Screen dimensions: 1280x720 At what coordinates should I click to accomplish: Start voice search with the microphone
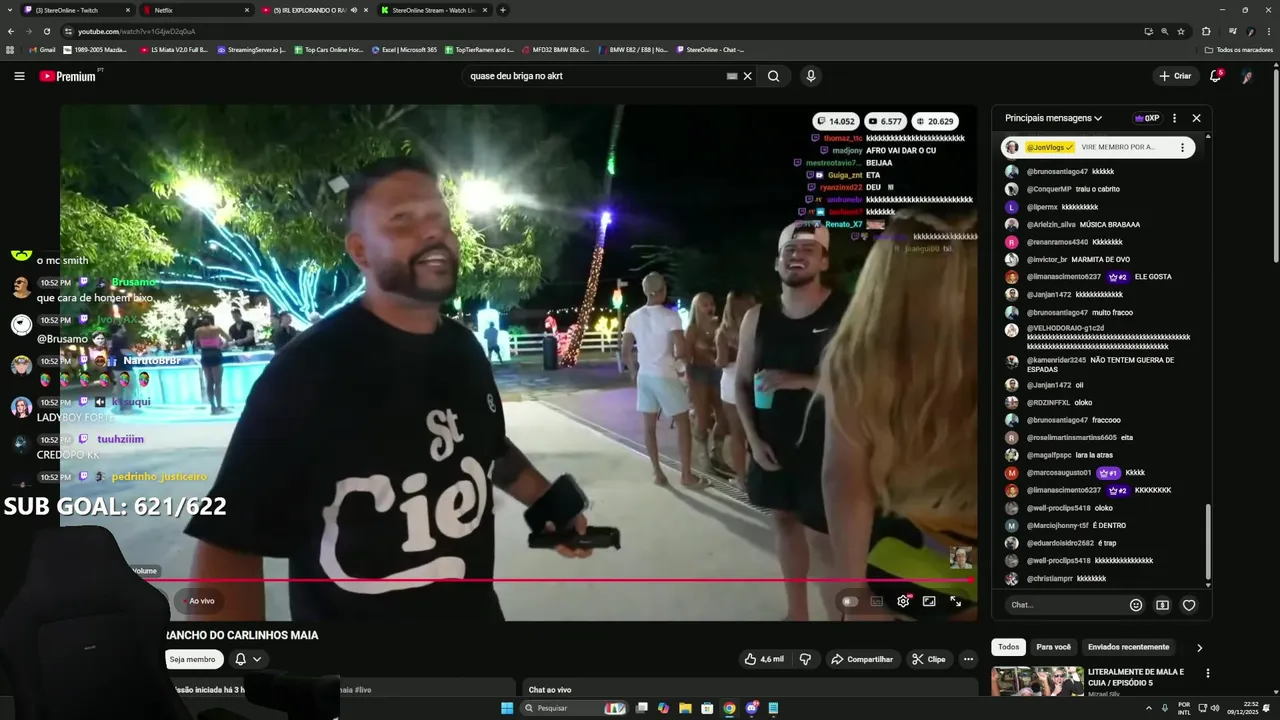[x=811, y=76]
